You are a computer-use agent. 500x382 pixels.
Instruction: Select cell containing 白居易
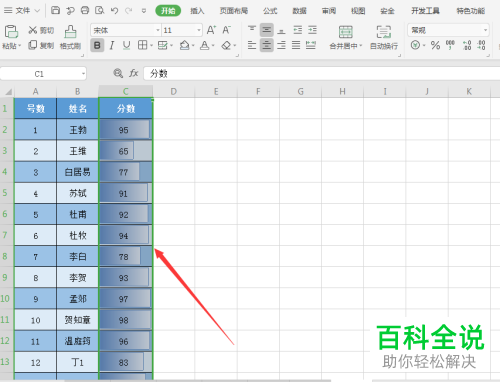[77, 172]
